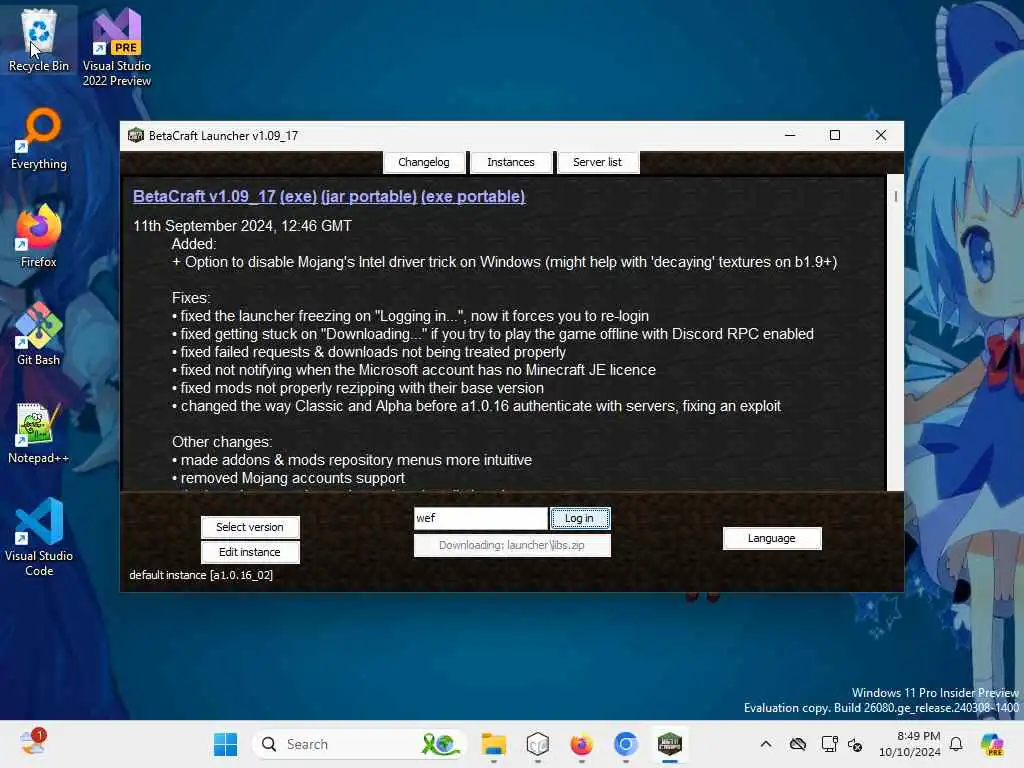Click the Edit instance button
This screenshot has width=1024, height=768.
point(250,552)
